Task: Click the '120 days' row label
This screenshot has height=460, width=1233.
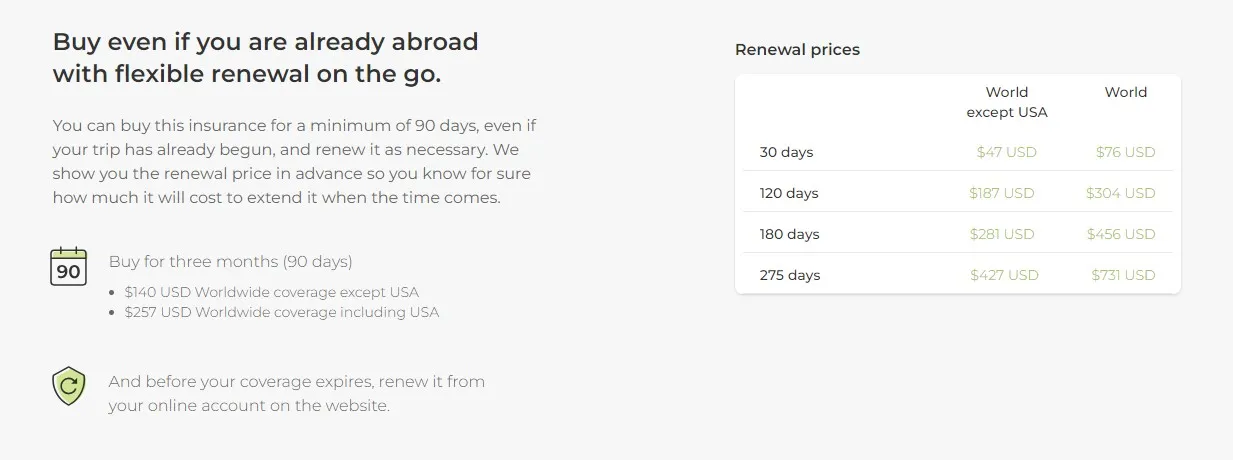Action: click(x=789, y=193)
